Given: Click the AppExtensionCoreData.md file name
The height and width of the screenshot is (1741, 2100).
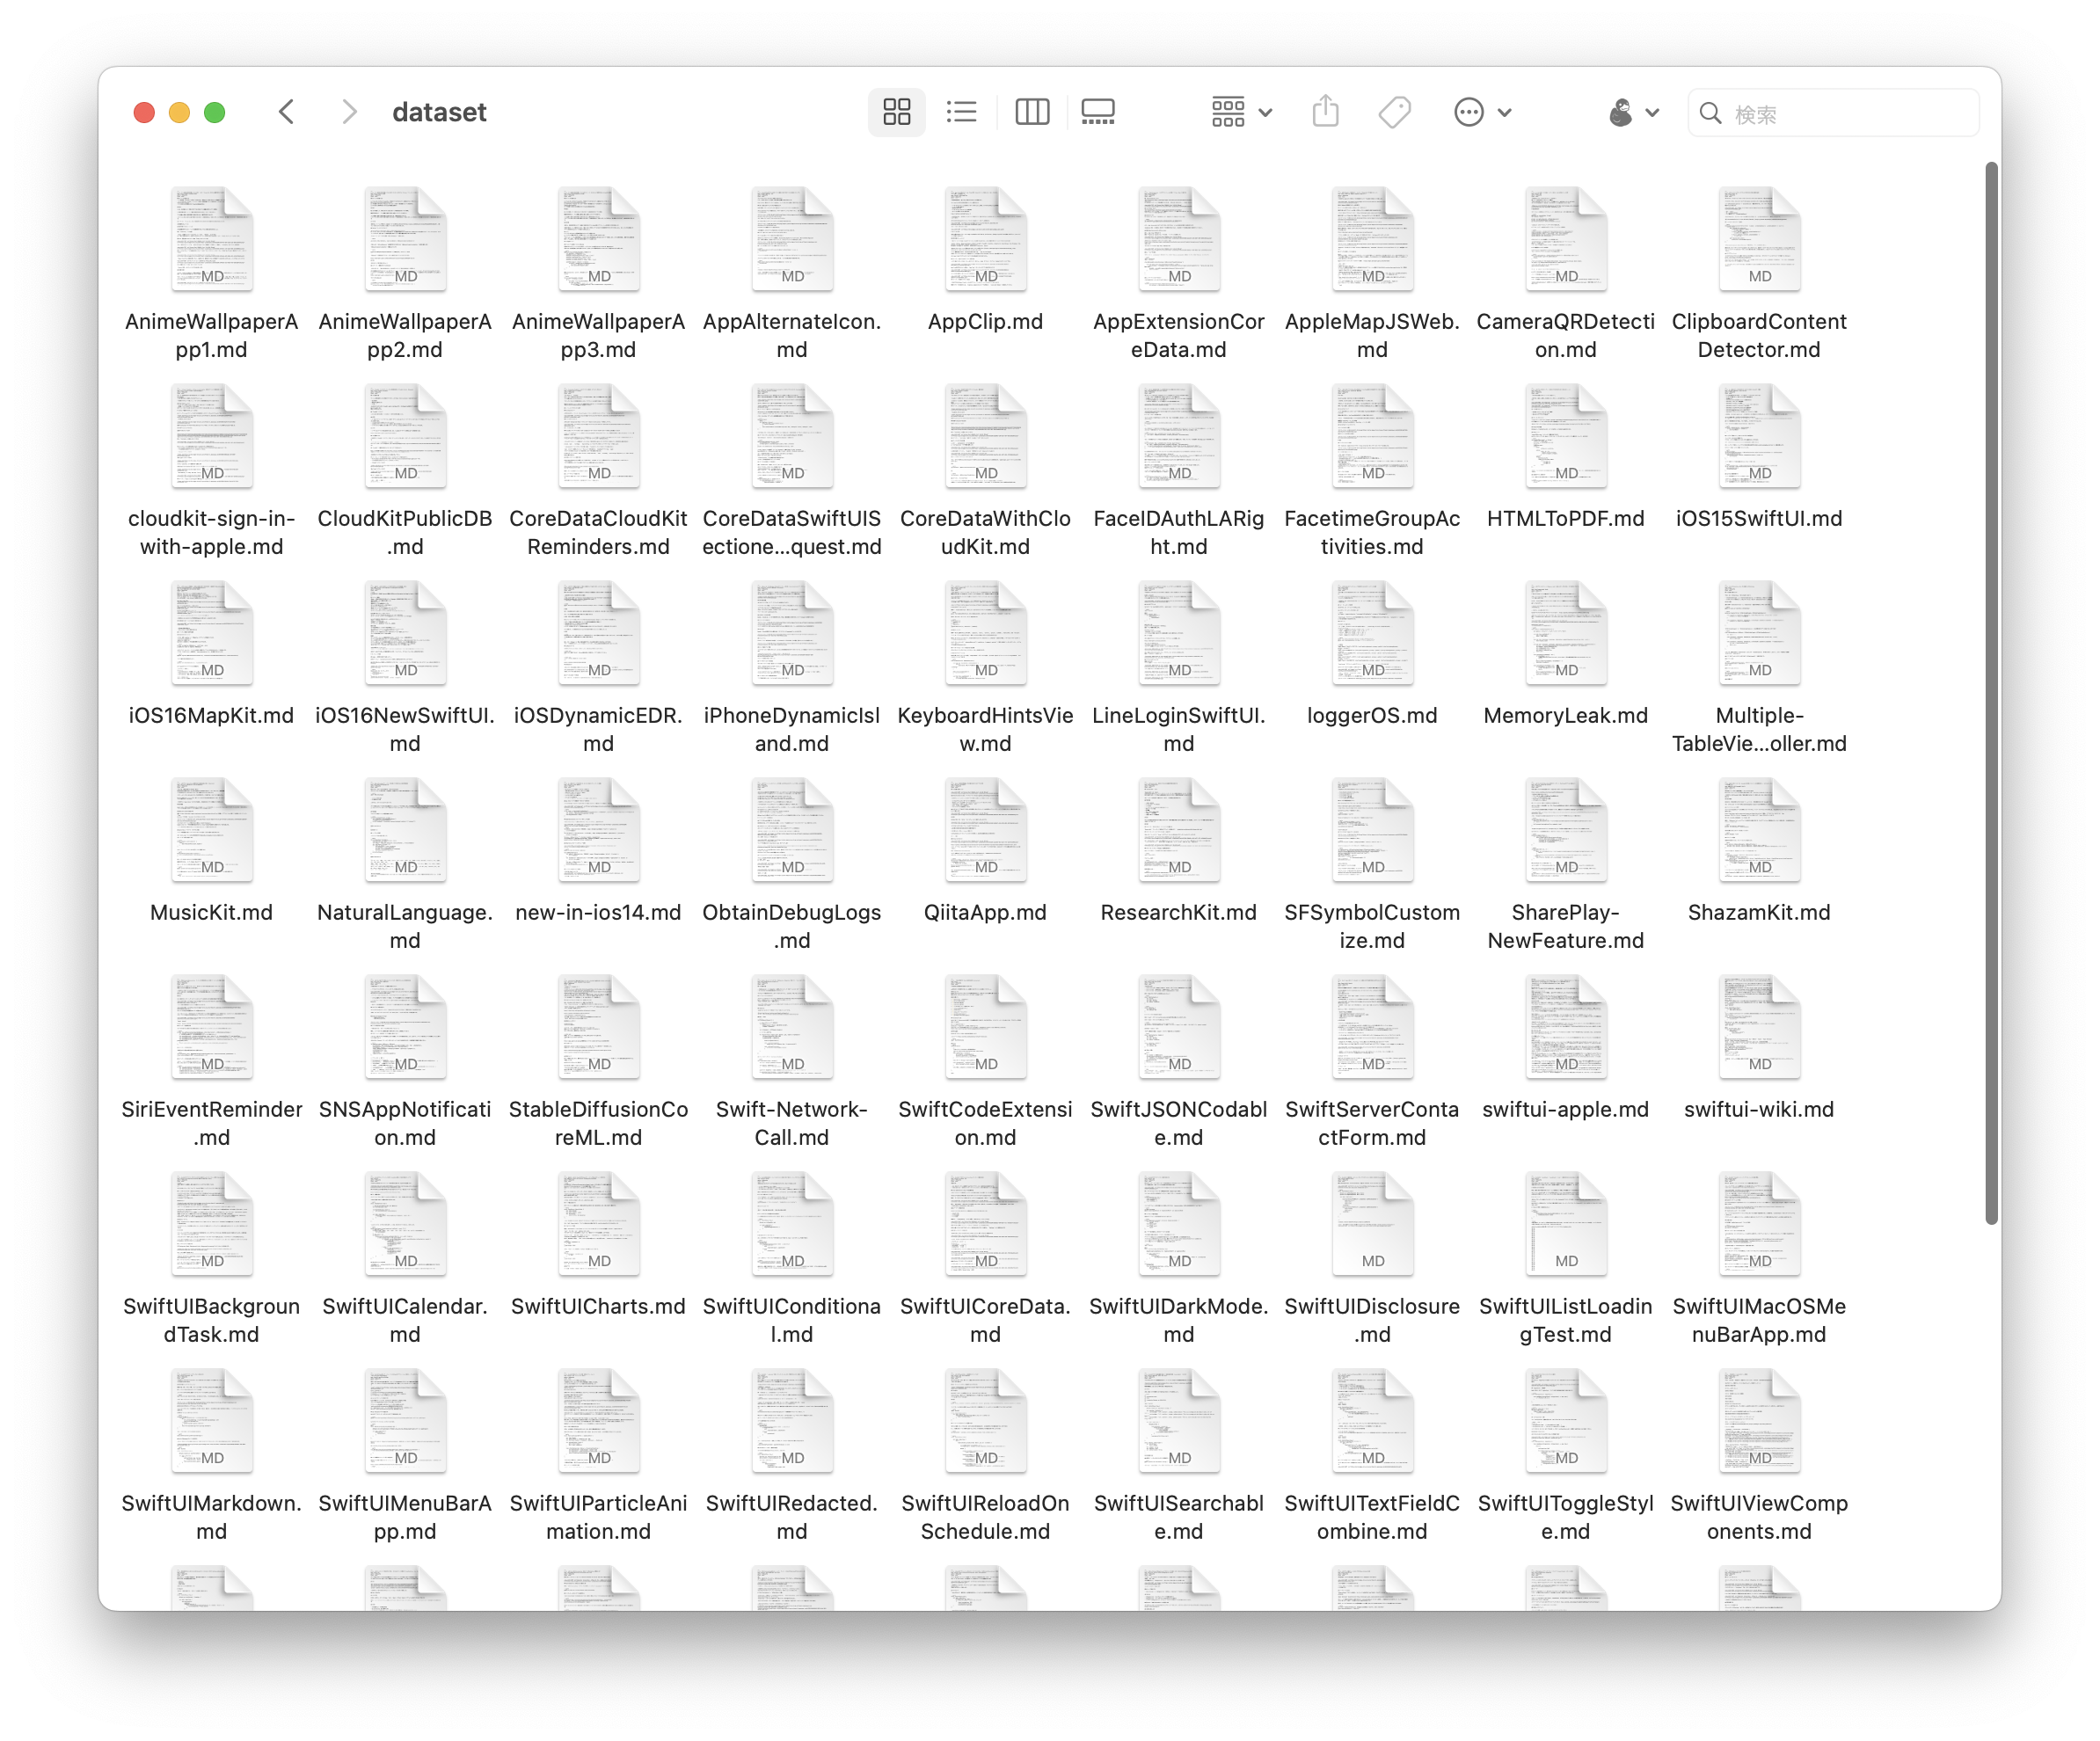Looking at the screenshot, I should point(1179,336).
